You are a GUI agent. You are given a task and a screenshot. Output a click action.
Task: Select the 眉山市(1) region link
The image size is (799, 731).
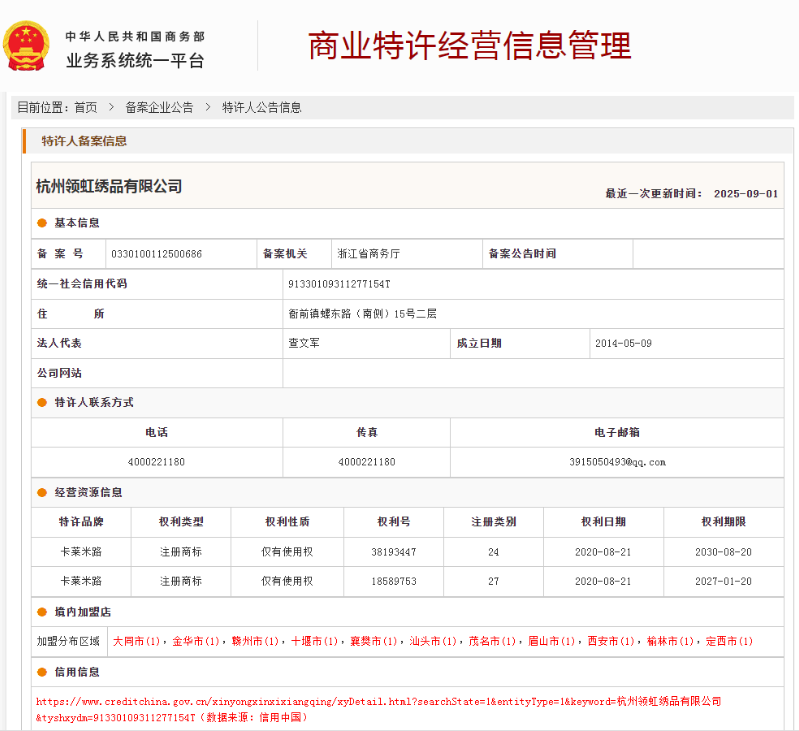click(x=551, y=641)
